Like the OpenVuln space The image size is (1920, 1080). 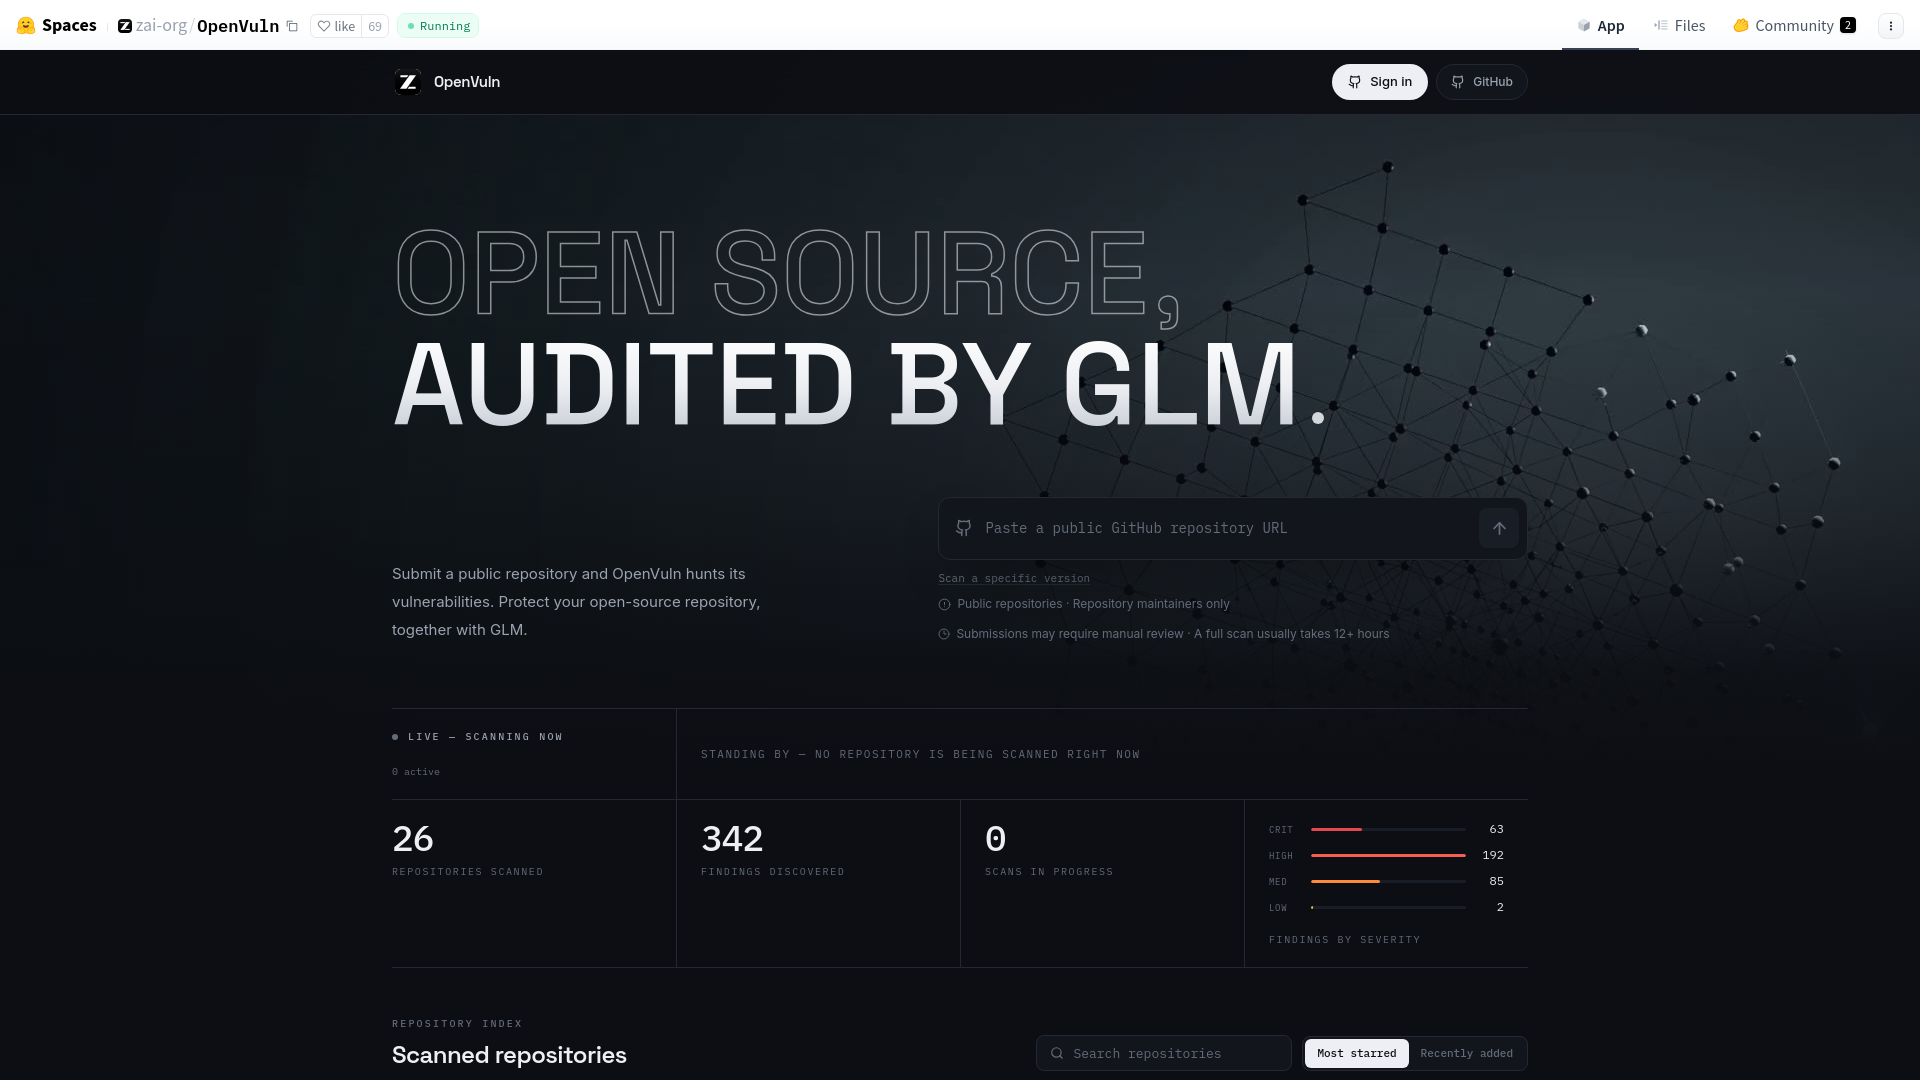pos(336,26)
